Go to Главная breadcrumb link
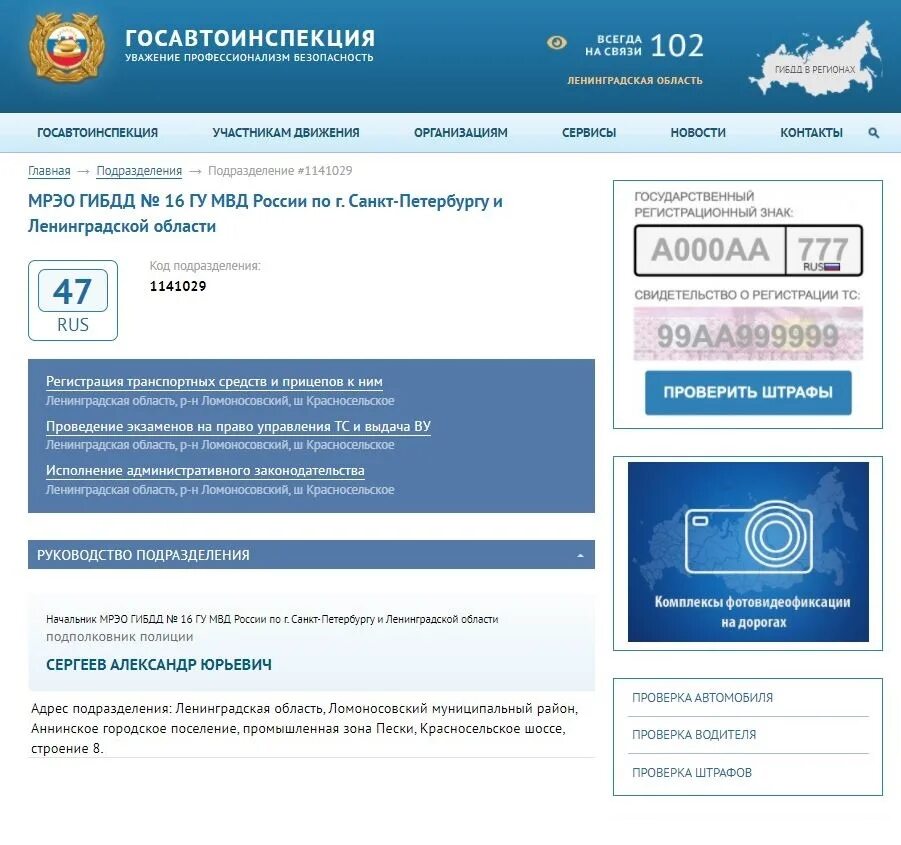The height and width of the screenshot is (845, 901). coord(49,171)
